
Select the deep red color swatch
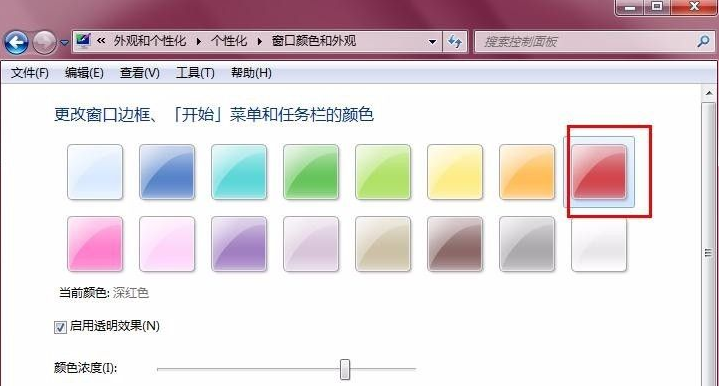tap(599, 172)
